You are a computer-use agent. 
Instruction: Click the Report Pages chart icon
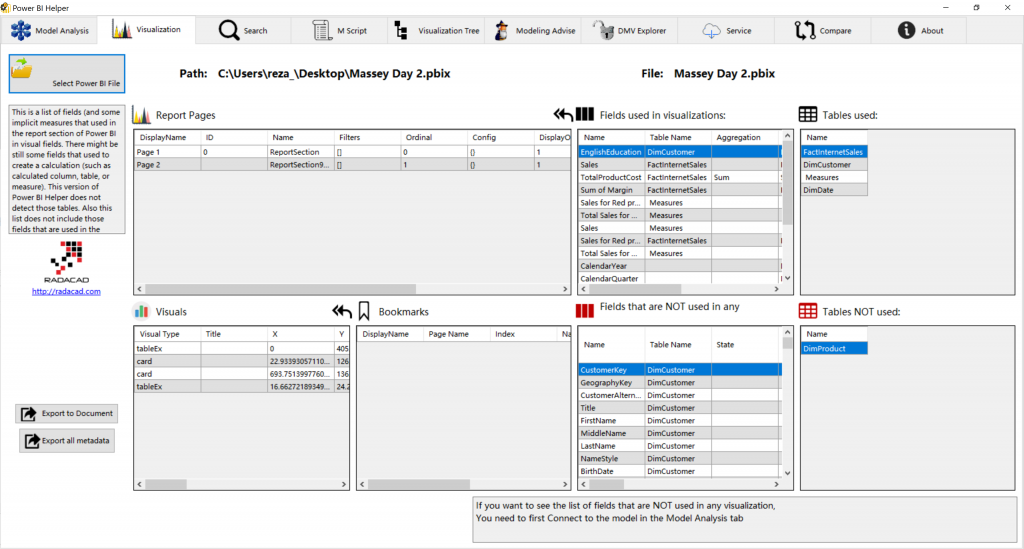pos(142,115)
